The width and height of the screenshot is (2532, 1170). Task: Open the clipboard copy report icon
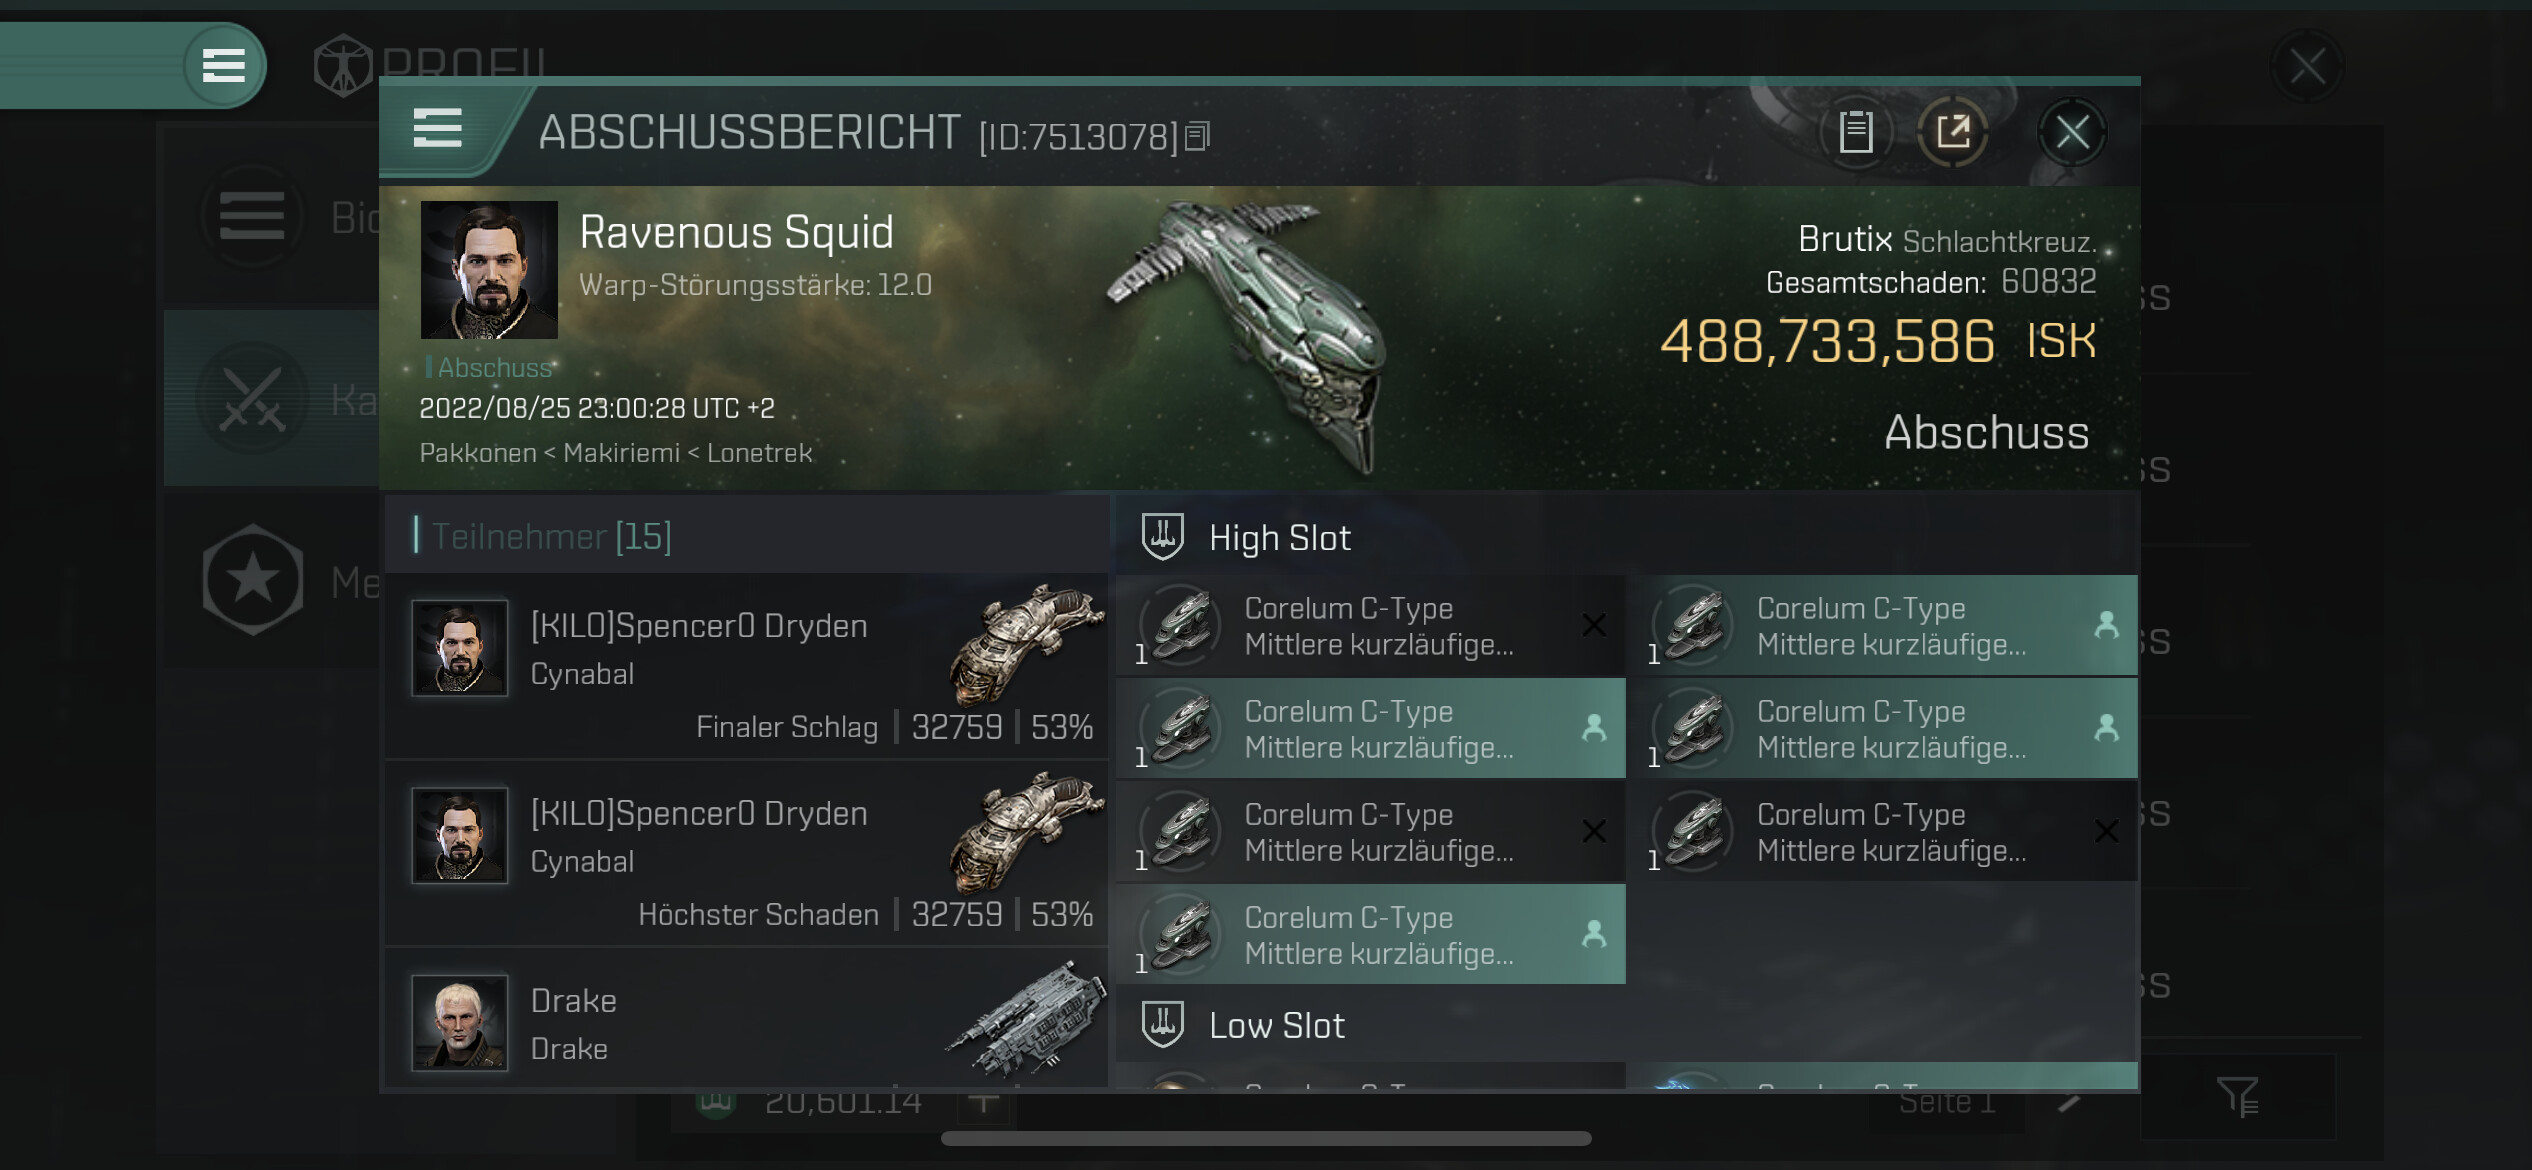point(1856,131)
